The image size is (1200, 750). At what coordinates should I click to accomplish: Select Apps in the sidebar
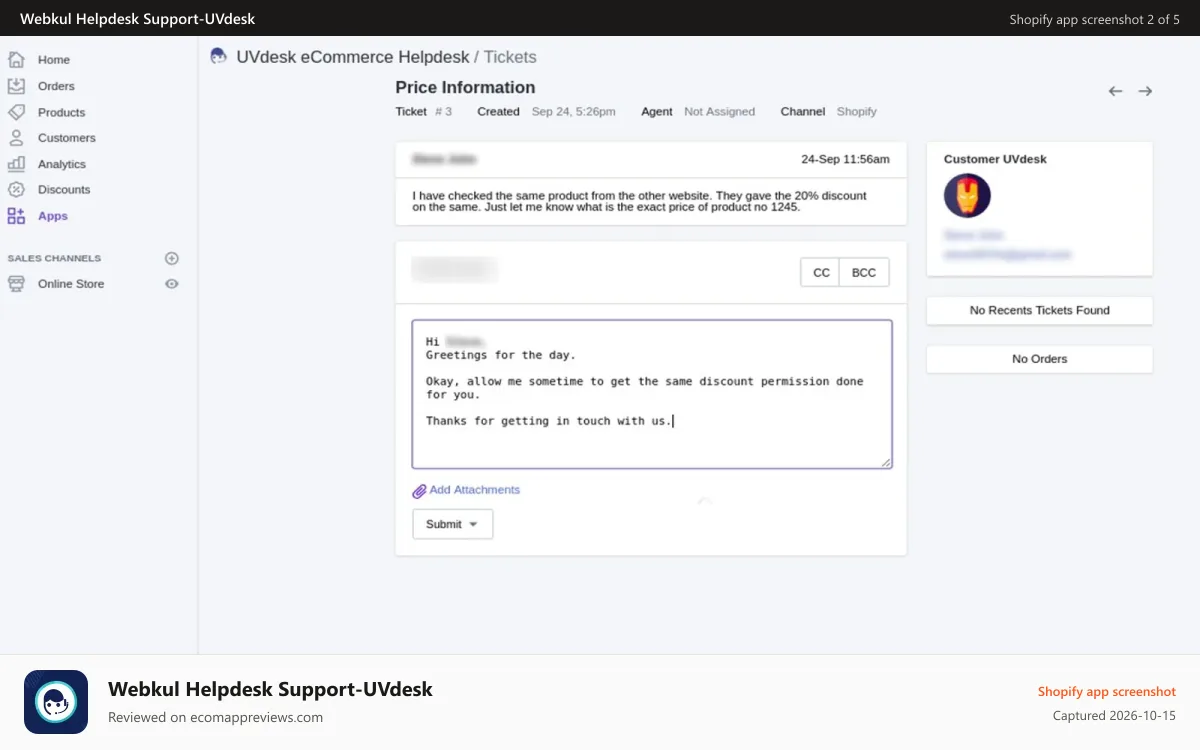tap(53, 216)
